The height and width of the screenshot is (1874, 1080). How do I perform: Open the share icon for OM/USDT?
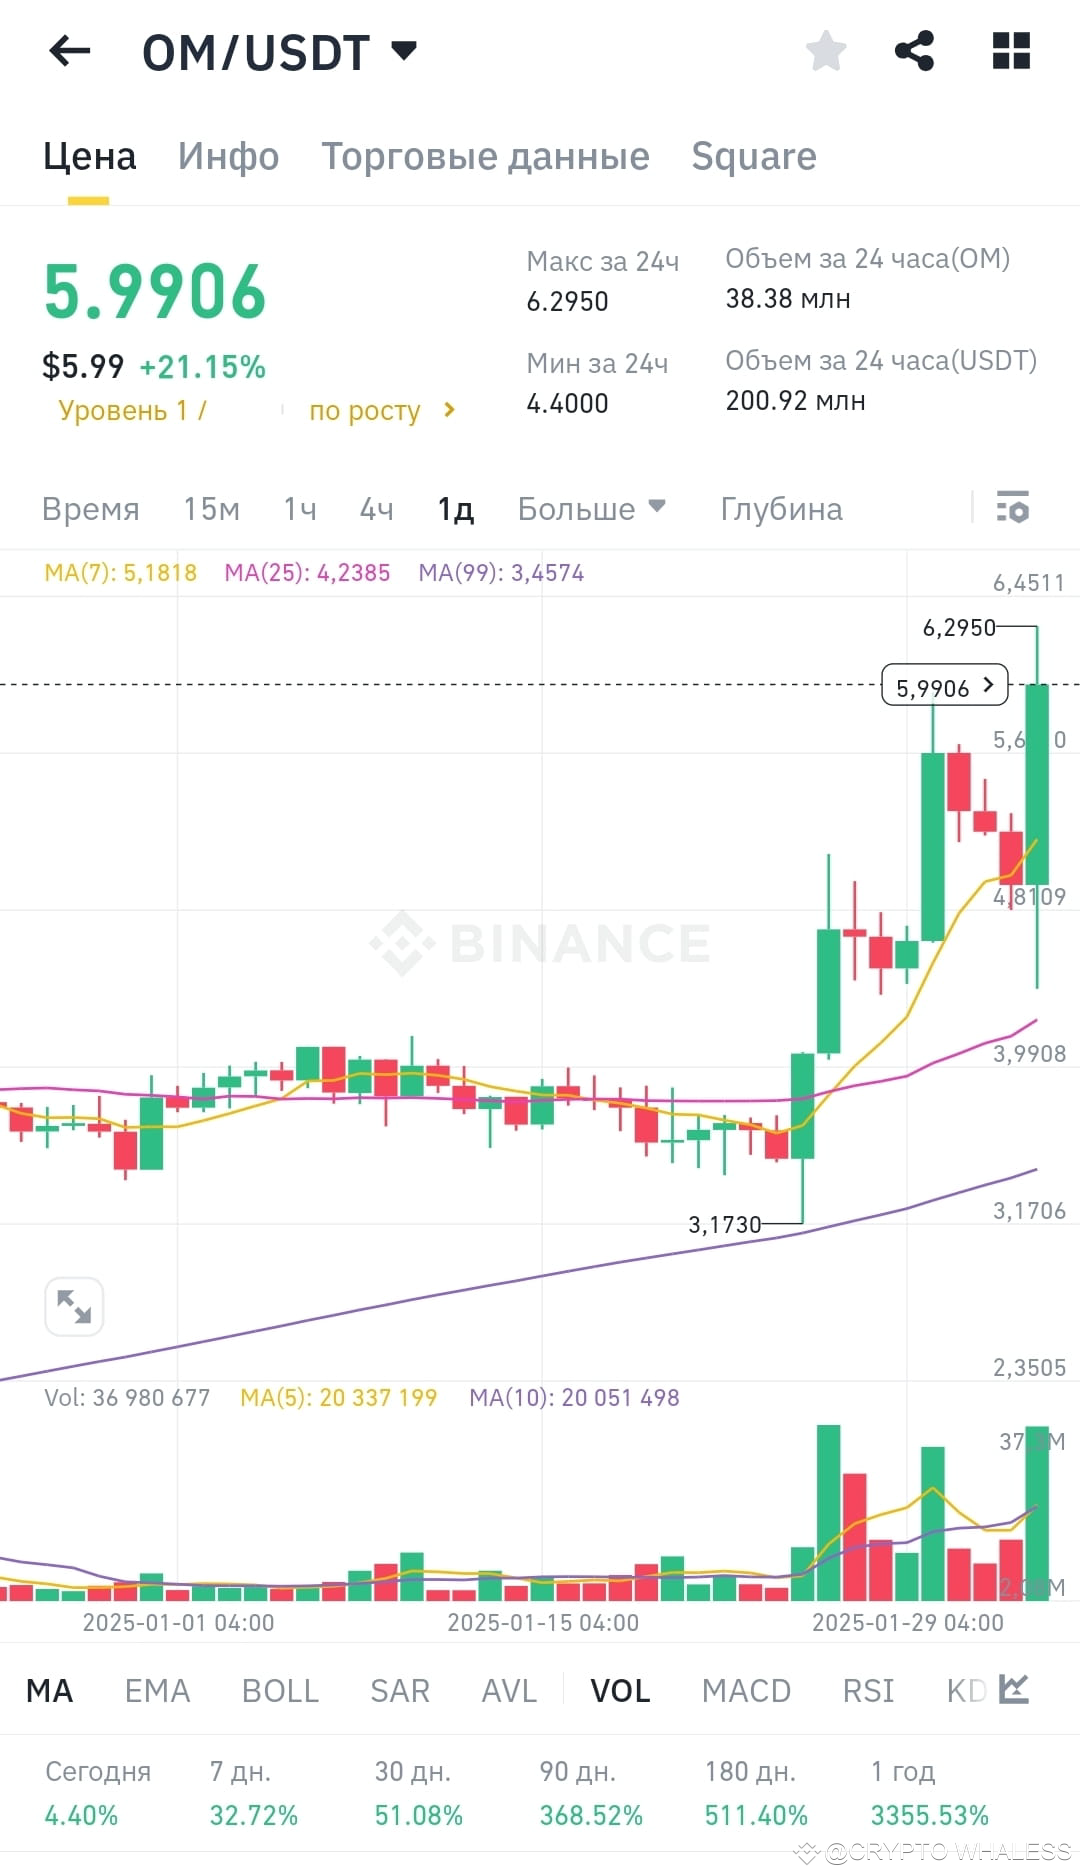click(x=913, y=50)
